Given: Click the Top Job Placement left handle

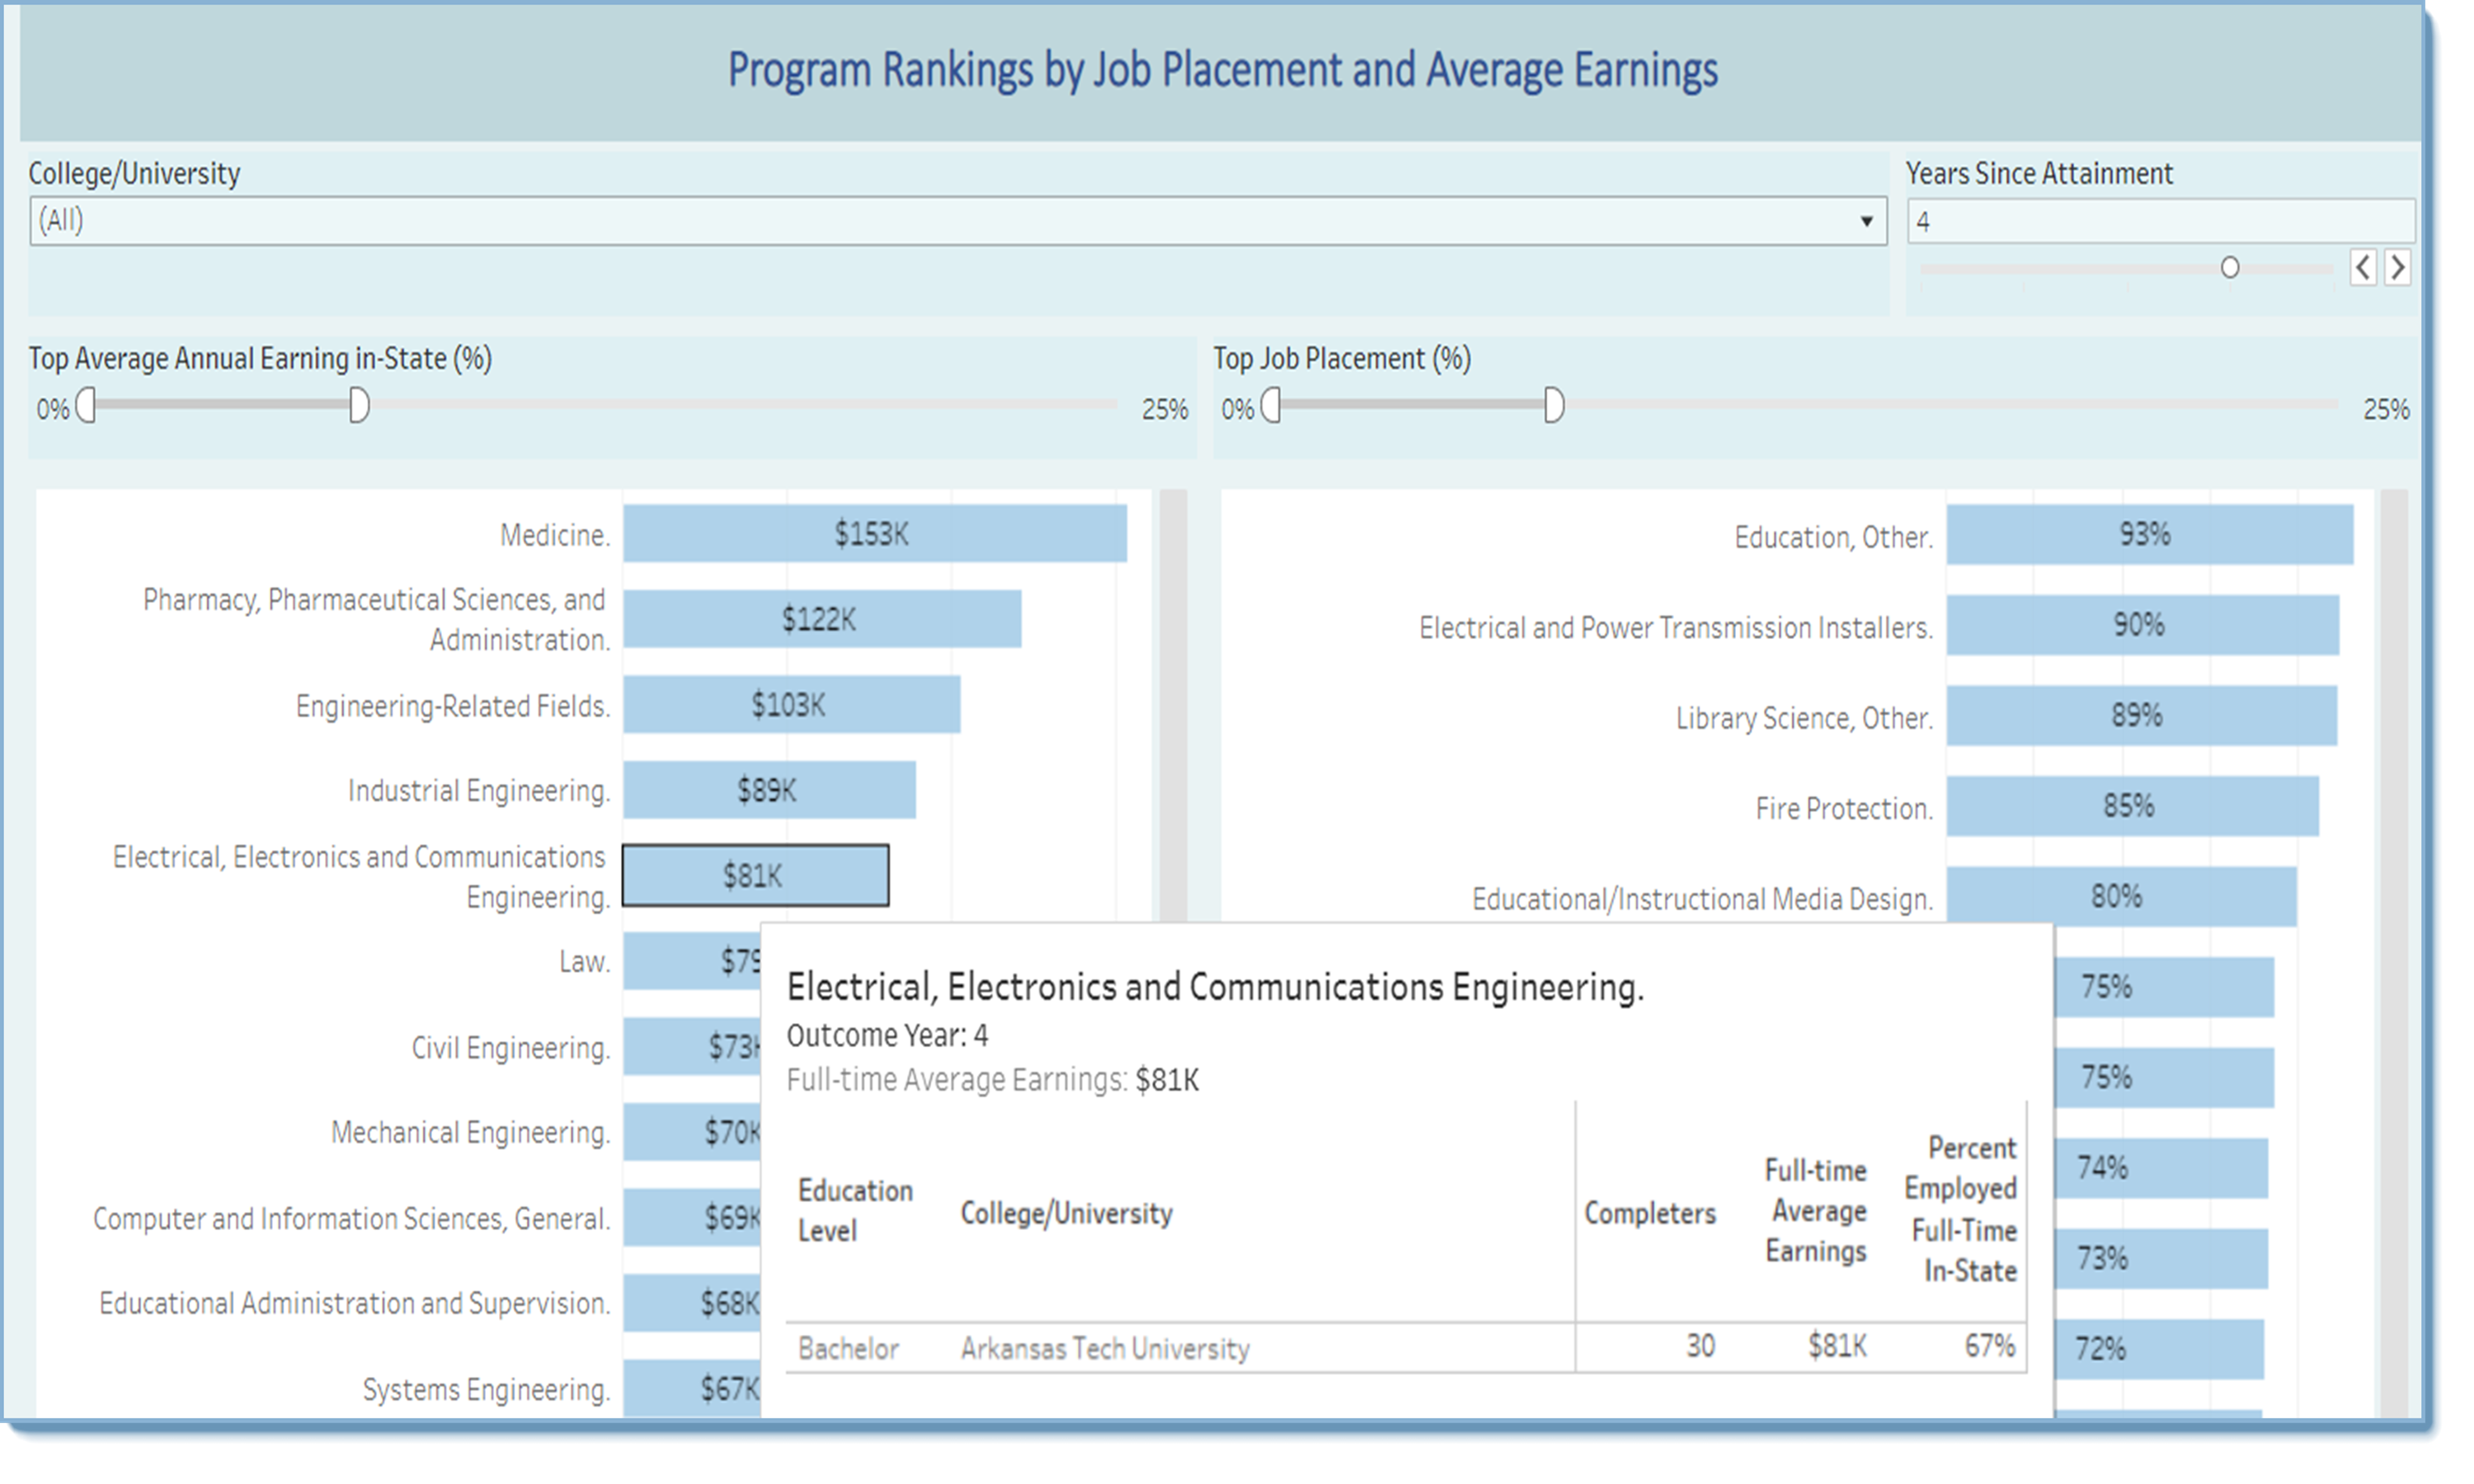Looking at the screenshot, I should (1270, 406).
